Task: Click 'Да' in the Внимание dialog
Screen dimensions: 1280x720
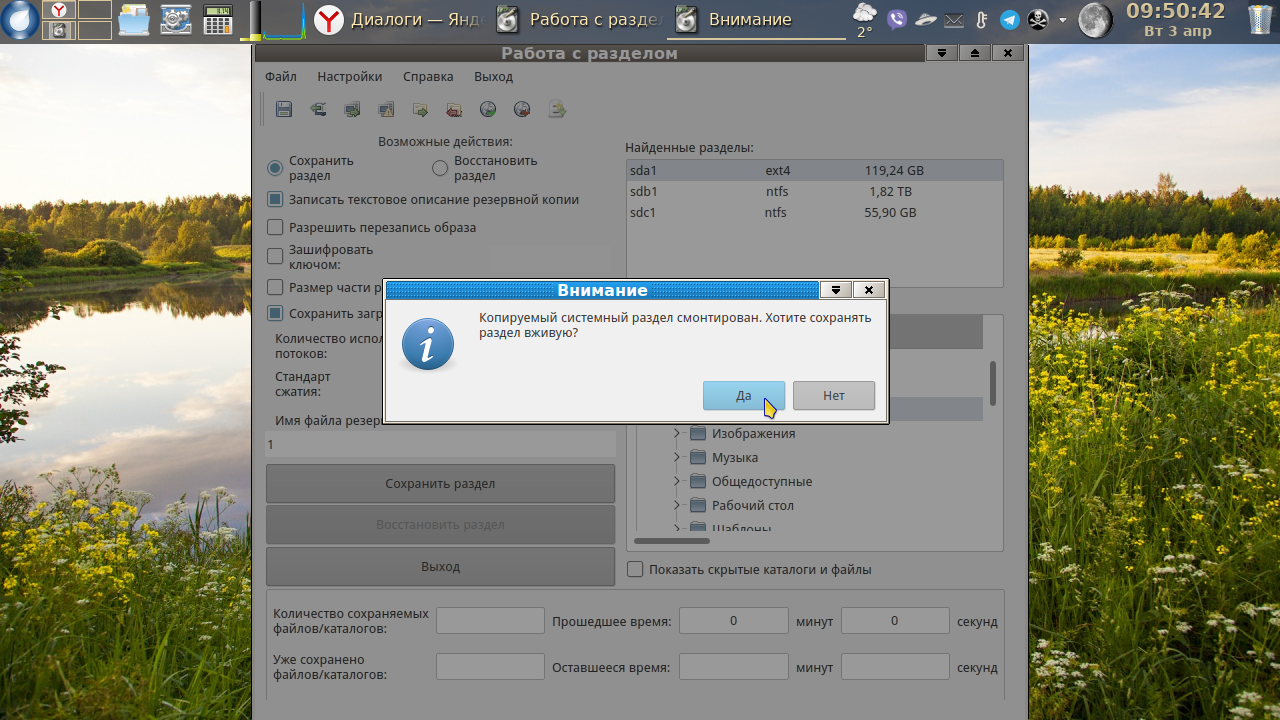Action: (743, 395)
